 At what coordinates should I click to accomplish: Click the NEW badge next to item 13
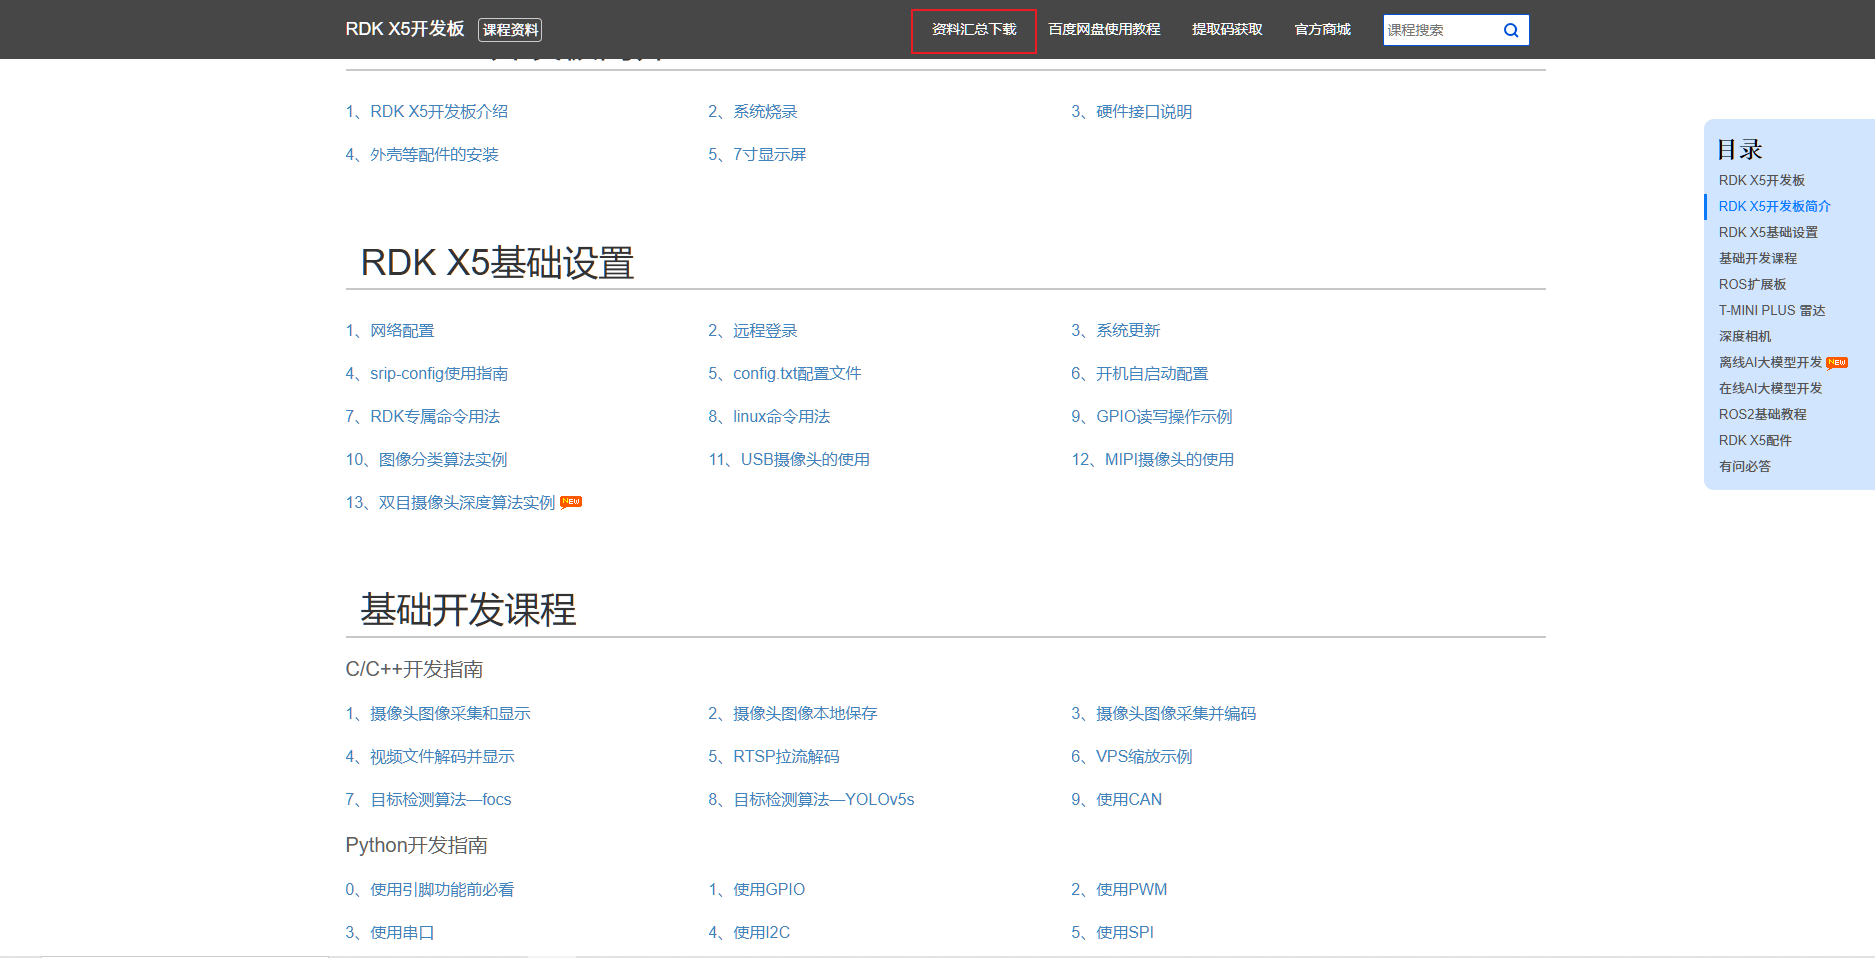(x=571, y=502)
